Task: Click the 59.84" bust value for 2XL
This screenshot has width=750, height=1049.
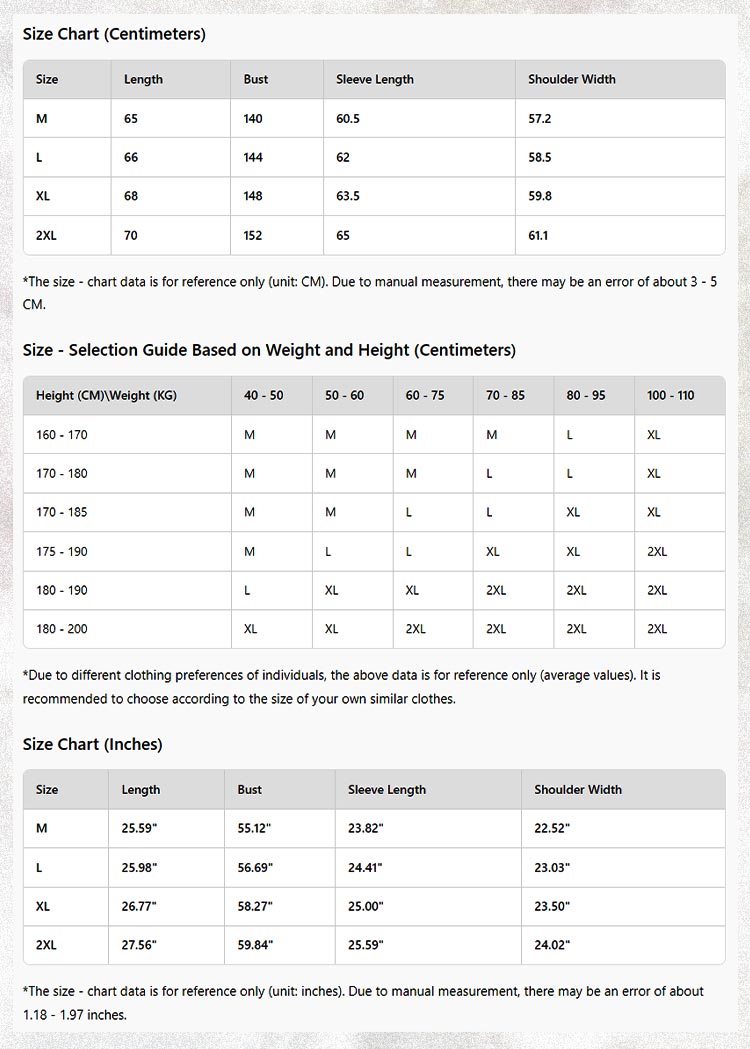Action: (255, 945)
